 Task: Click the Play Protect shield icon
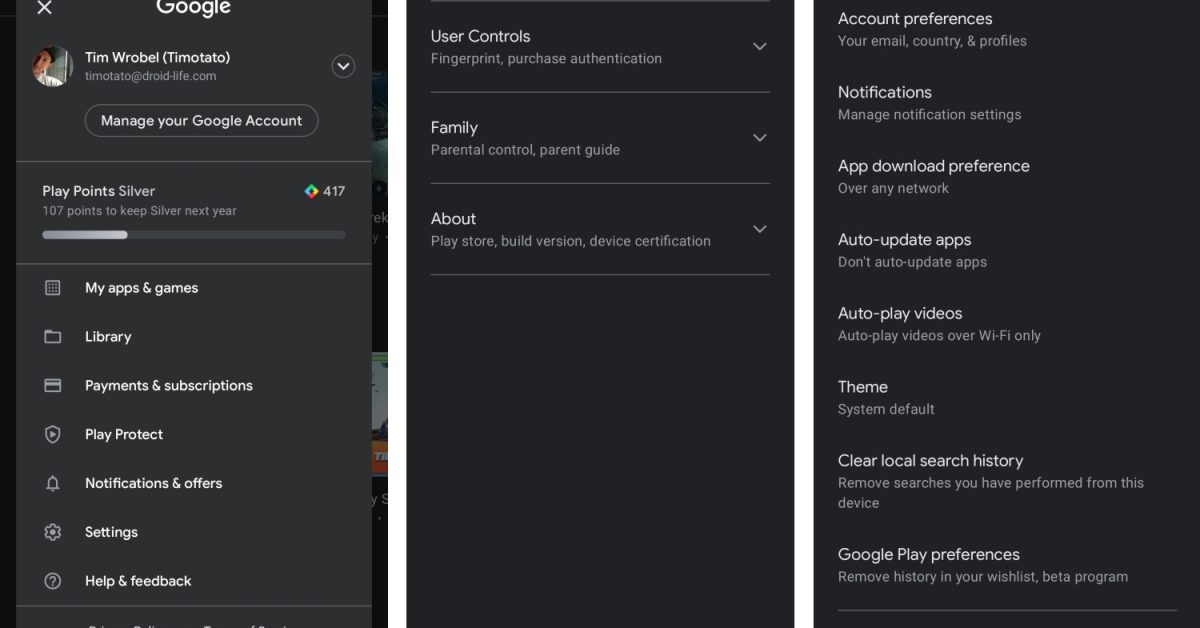click(x=53, y=434)
